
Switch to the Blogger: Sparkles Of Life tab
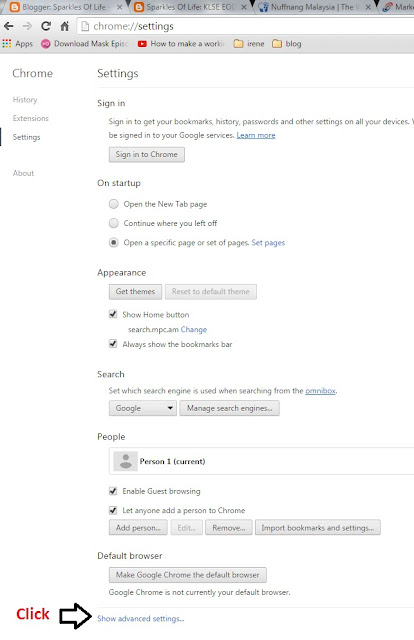coord(63,7)
